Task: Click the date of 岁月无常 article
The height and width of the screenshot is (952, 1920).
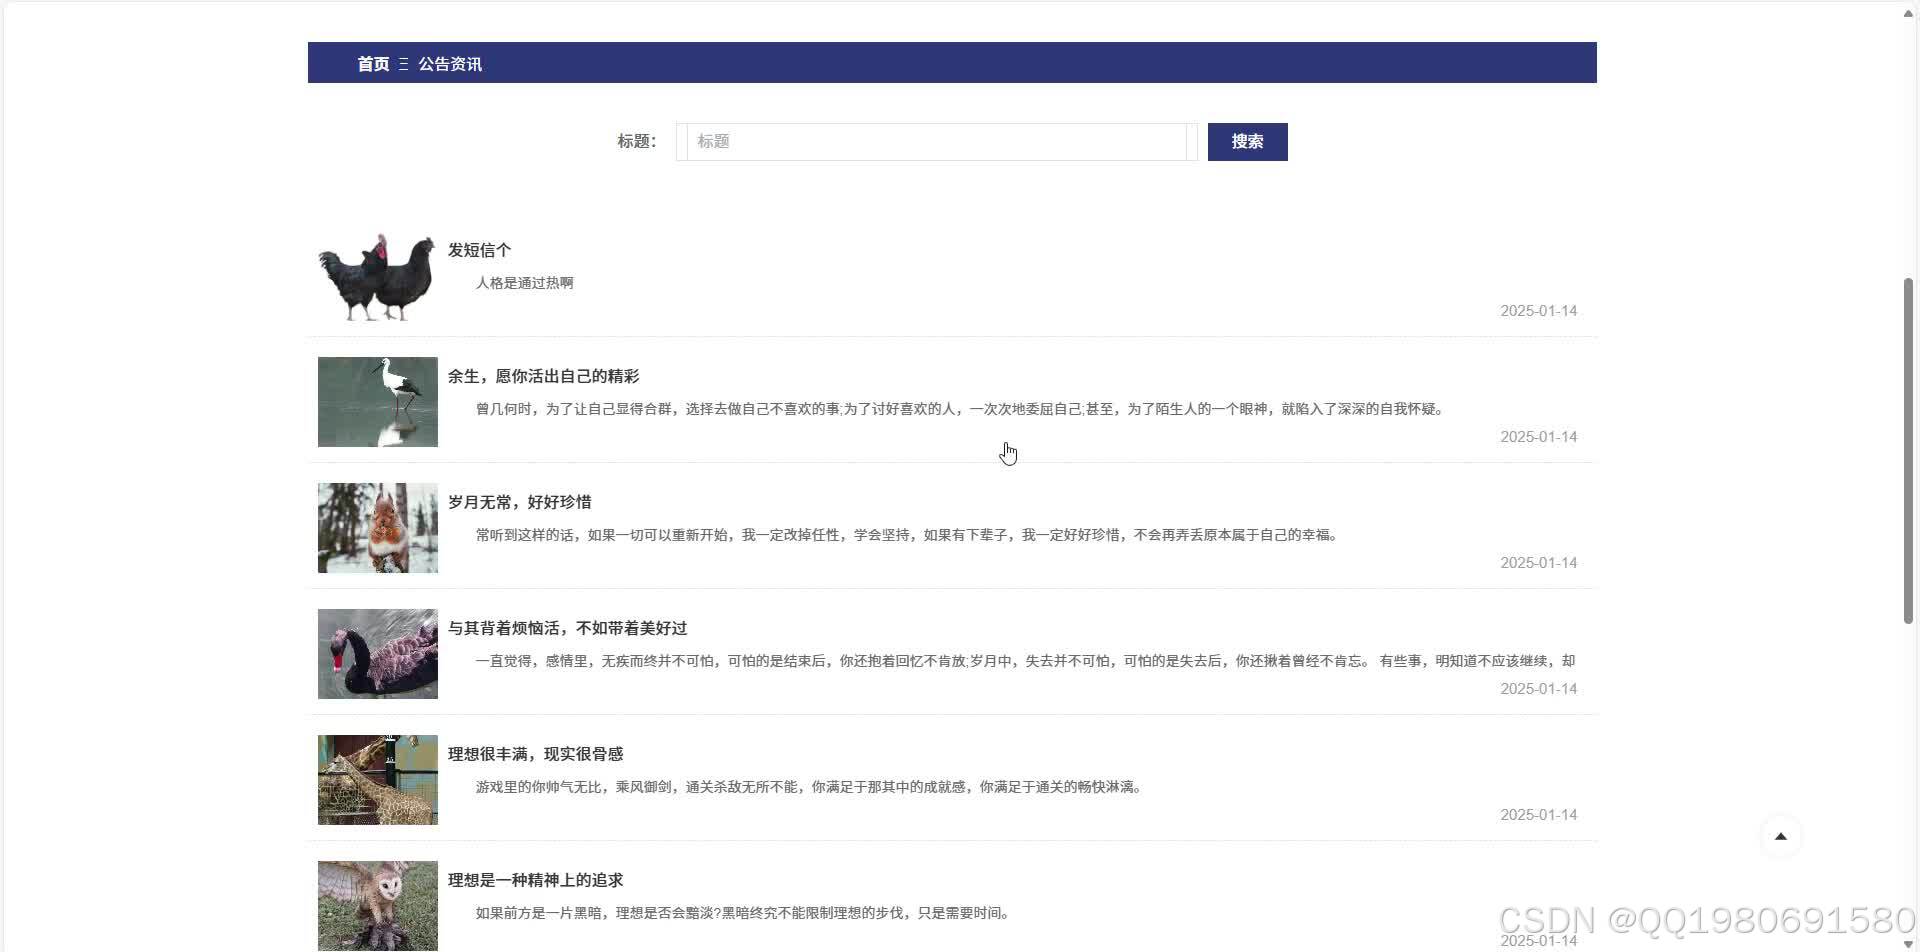Action: pos(1538,563)
